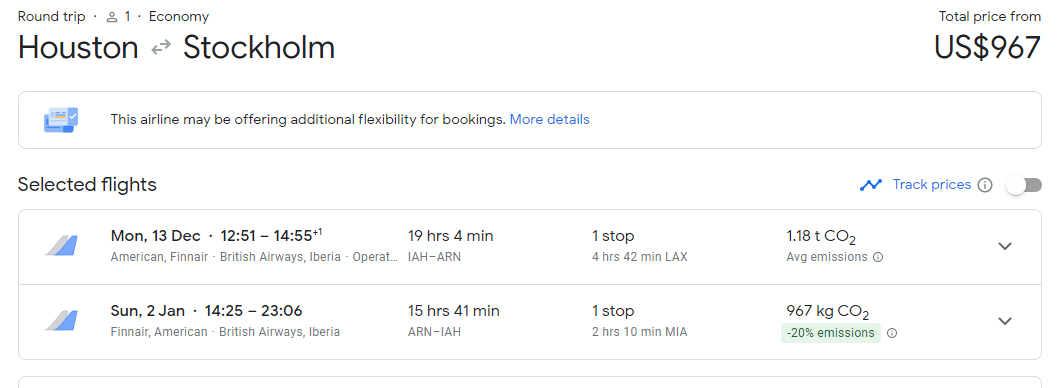Click the passenger count person icon
The width and height of the screenshot is (1062, 388).
click(112, 17)
